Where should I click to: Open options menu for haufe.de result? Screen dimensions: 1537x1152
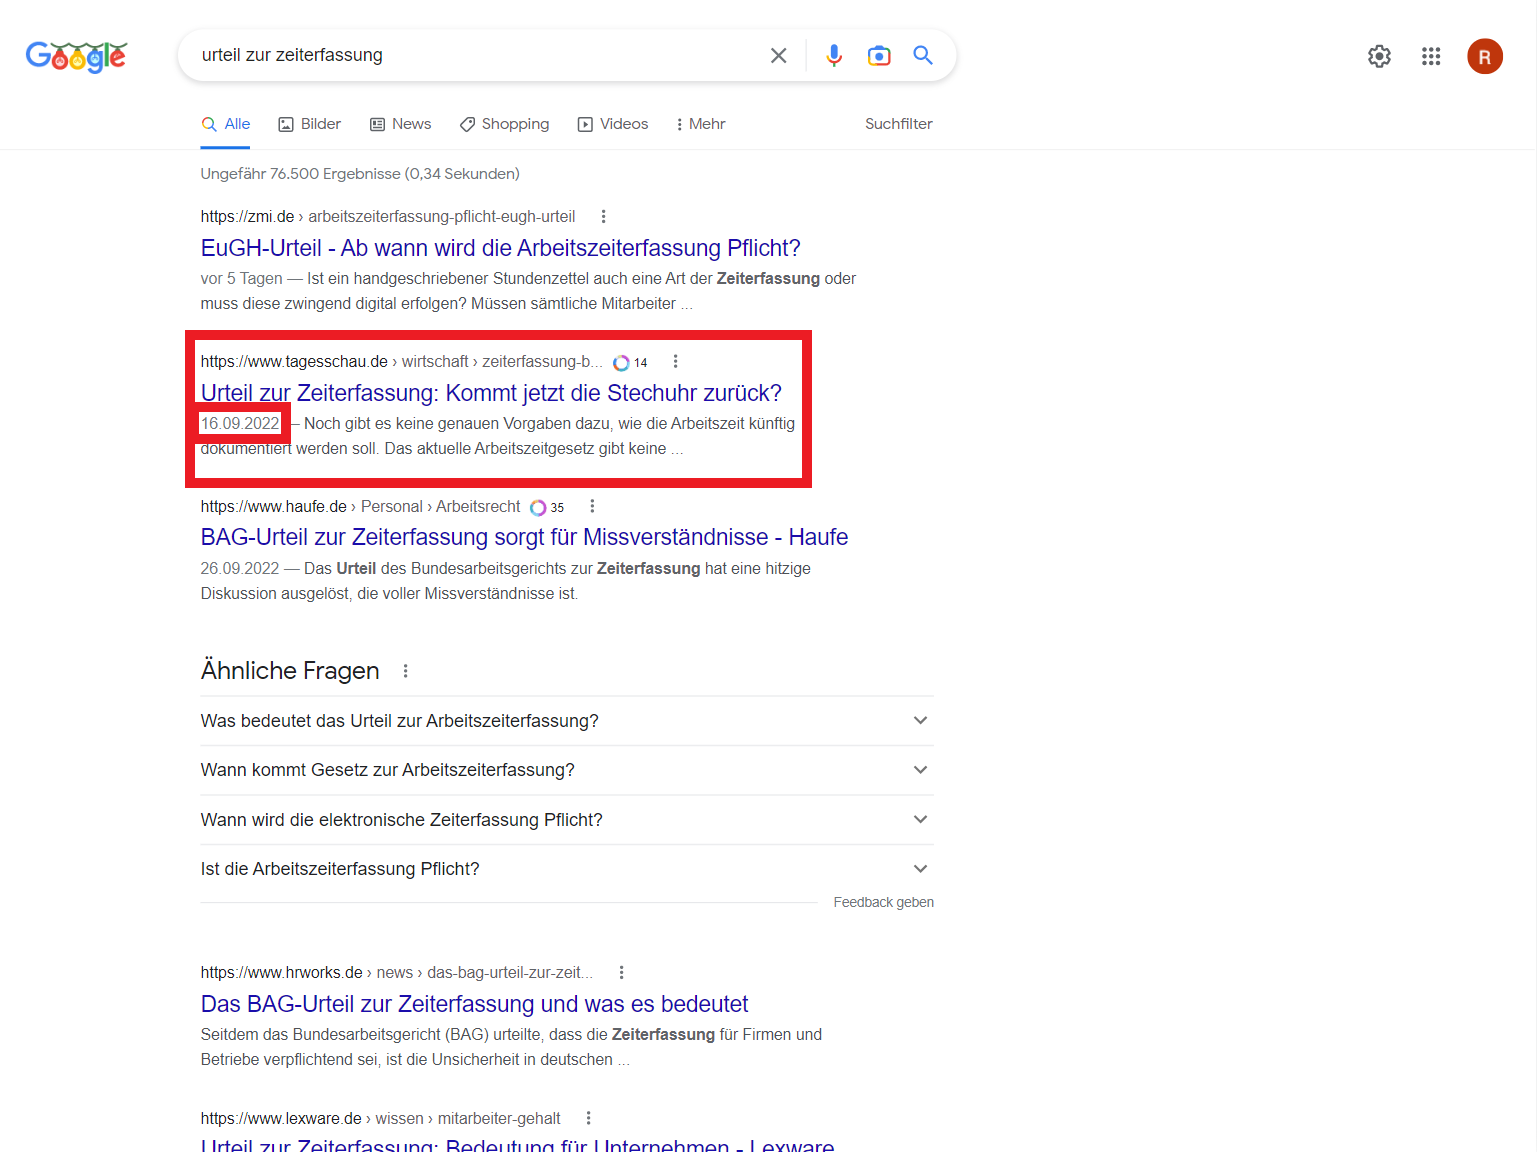pos(592,506)
